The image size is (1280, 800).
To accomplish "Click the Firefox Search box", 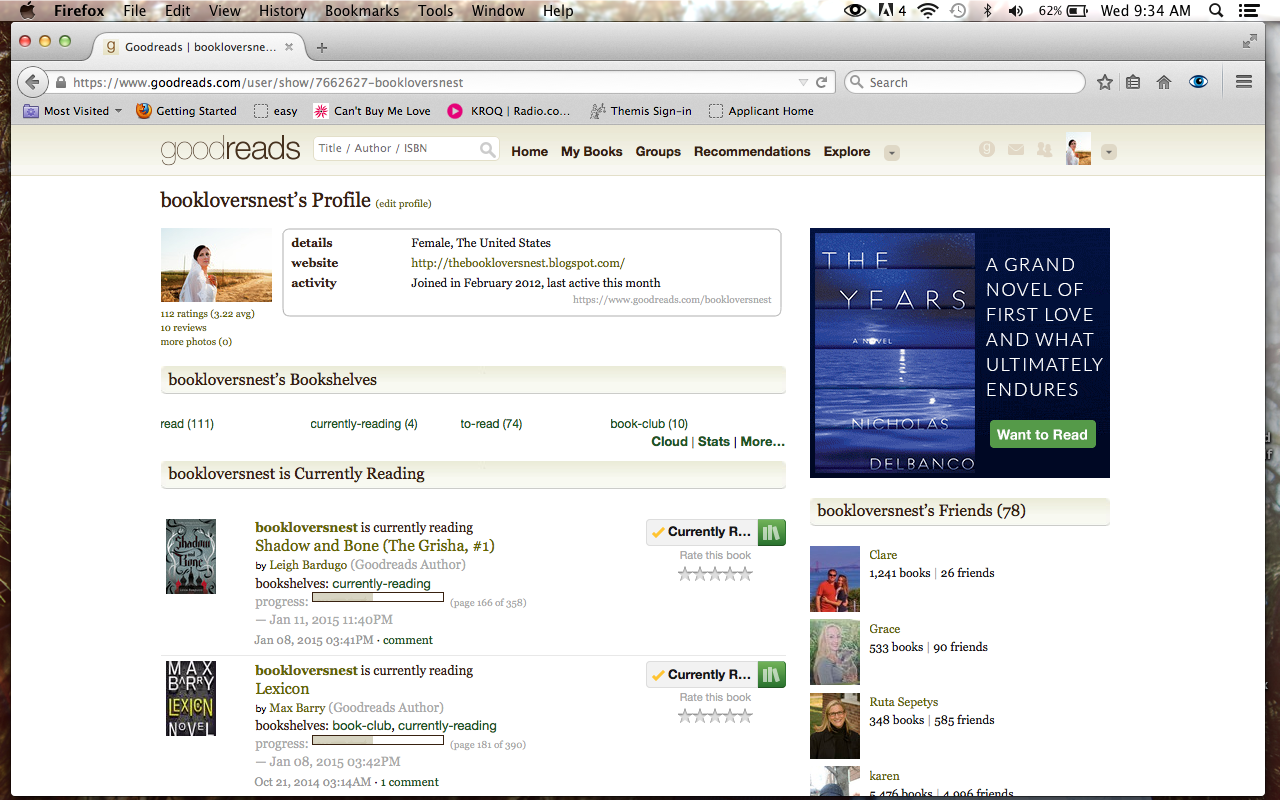I will (965, 82).
